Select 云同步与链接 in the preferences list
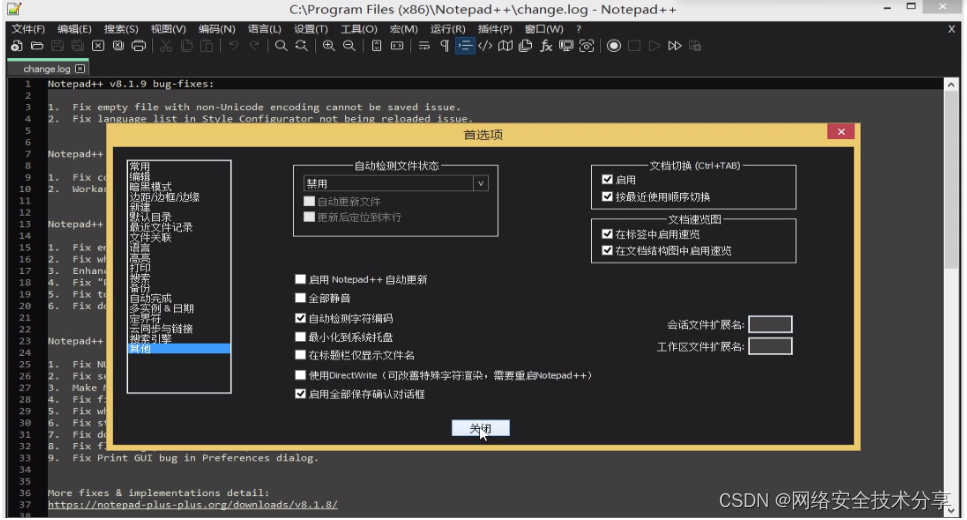The image size is (967, 520). coord(179,328)
